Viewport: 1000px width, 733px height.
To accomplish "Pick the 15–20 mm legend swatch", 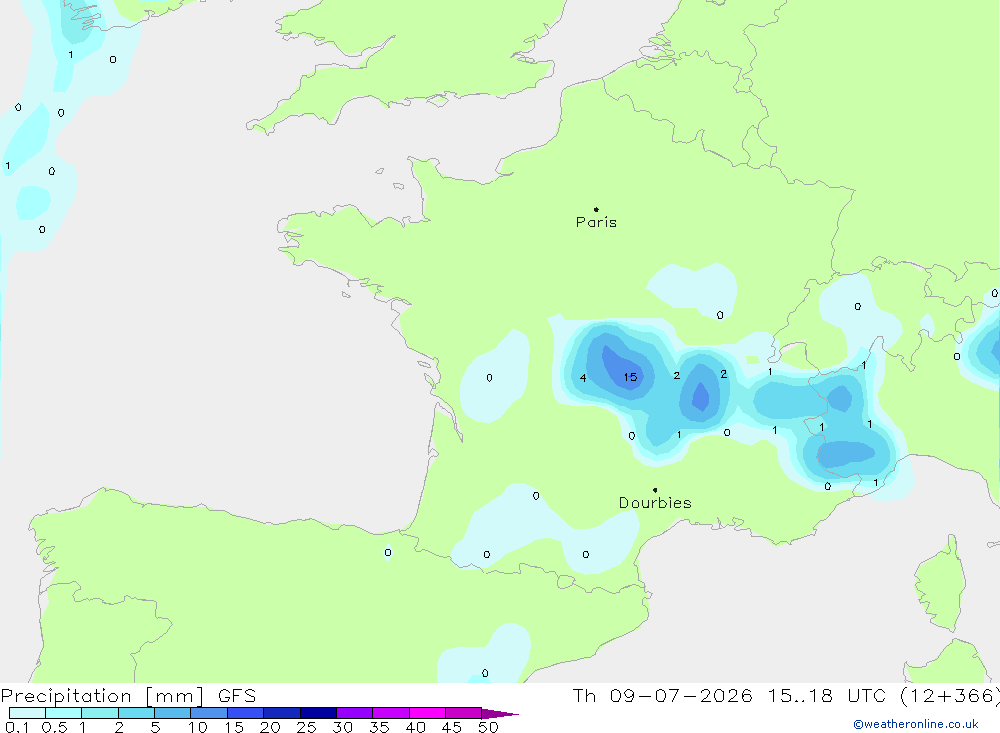I will click(x=246, y=713).
